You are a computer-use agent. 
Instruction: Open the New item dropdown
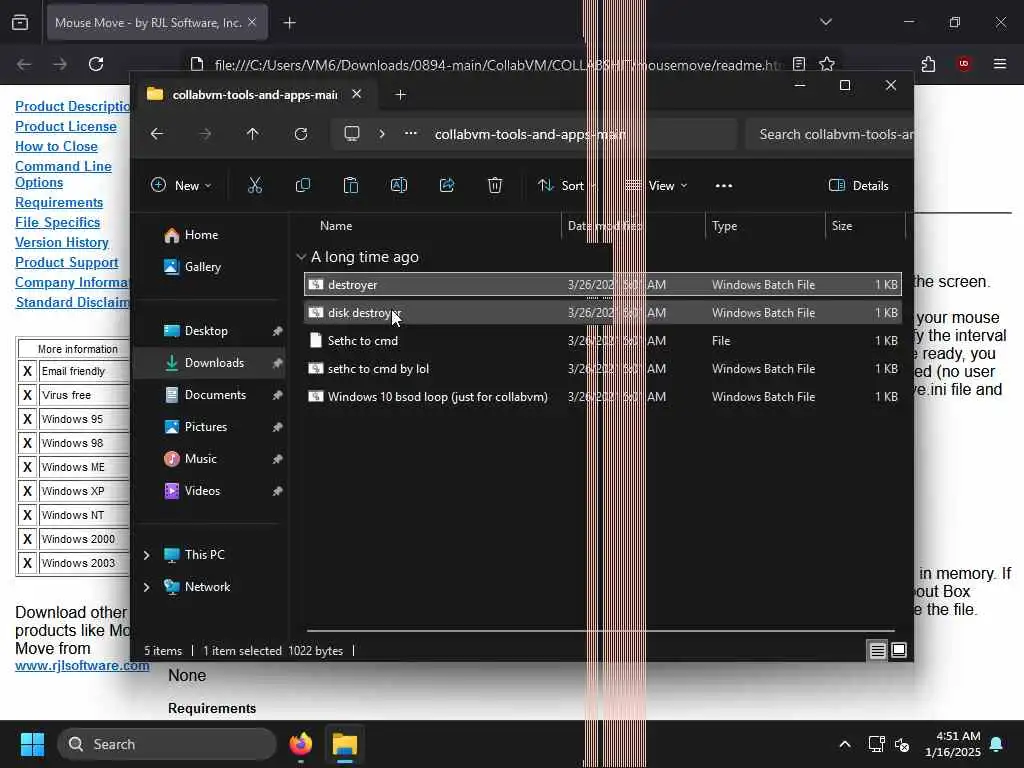[181, 185]
